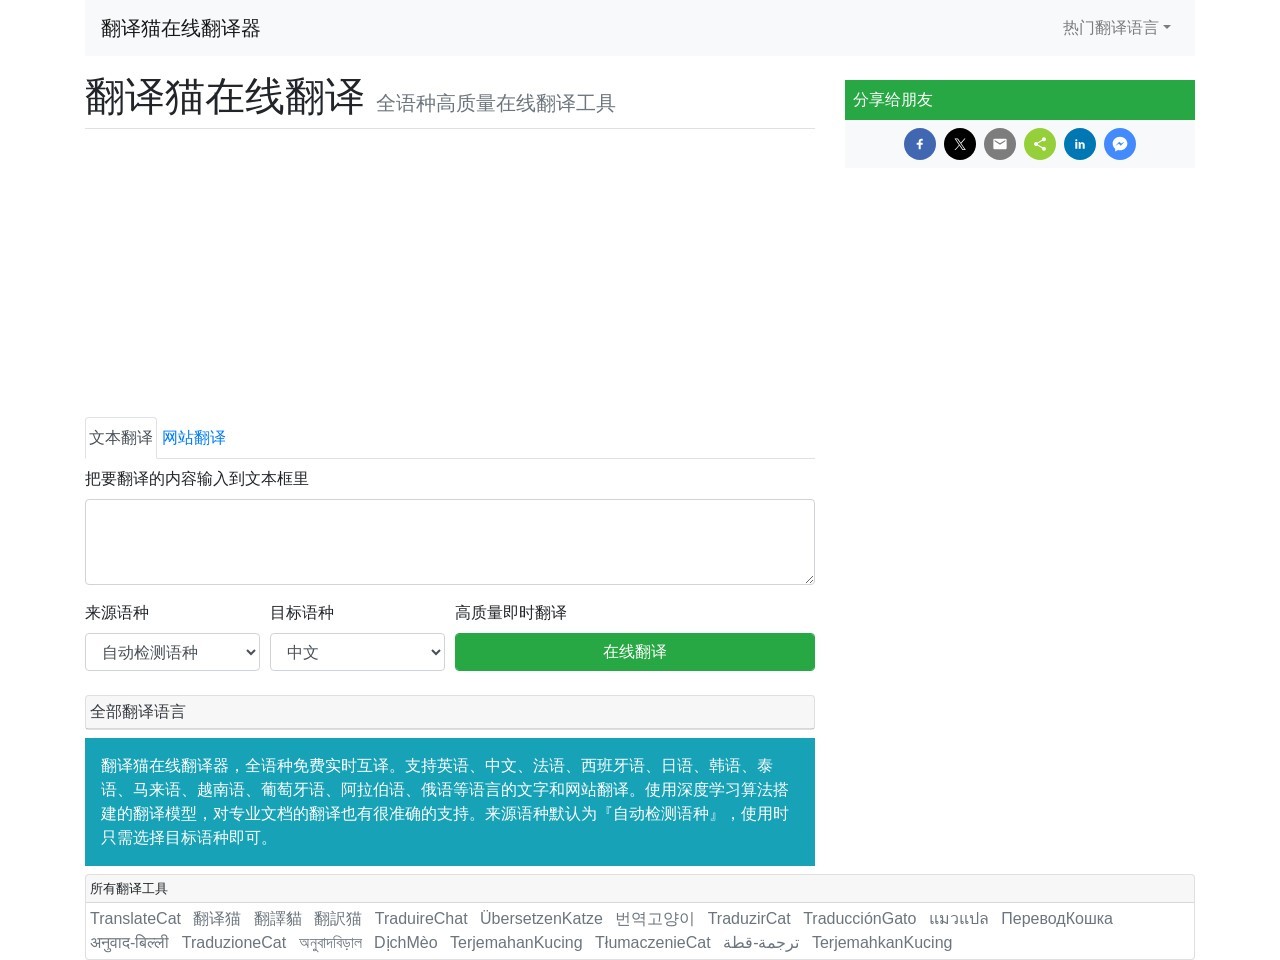Open the 目标语种 中文 dropdown
Viewport: 1280px width, 960px height.
tap(357, 652)
